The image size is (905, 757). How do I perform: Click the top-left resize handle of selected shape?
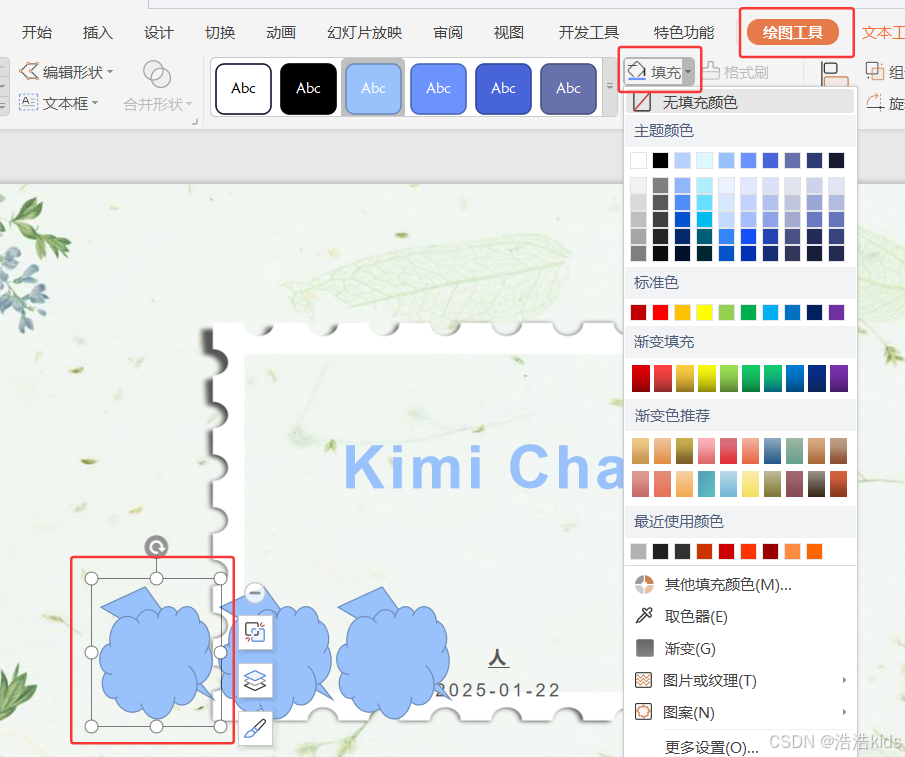[91, 578]
